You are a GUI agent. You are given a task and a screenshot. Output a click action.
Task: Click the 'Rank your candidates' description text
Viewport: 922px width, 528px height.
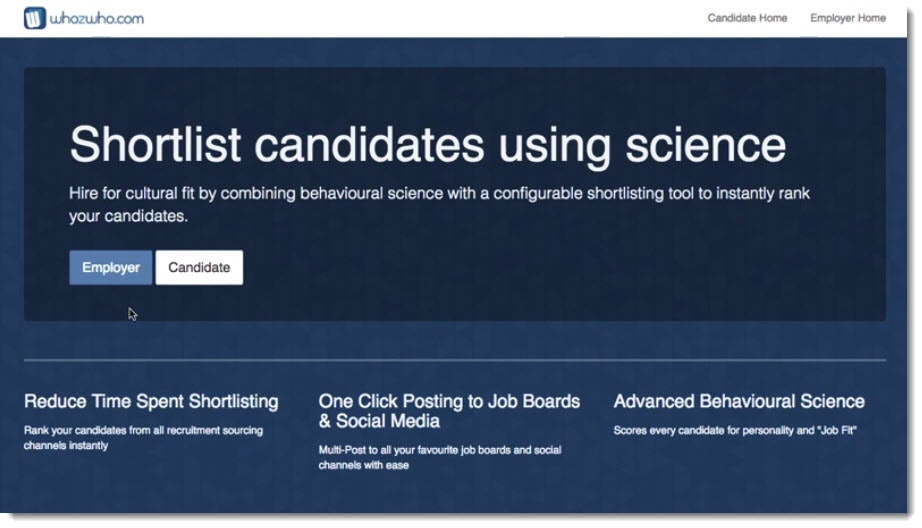tap(143, 437)
